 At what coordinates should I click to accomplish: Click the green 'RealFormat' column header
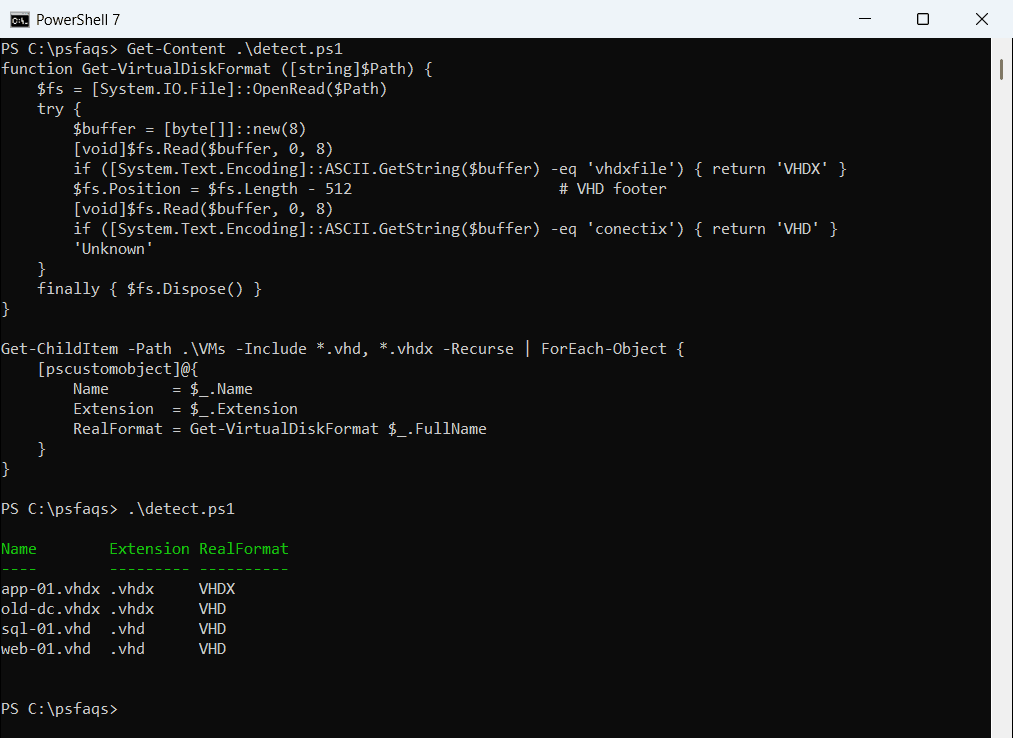point(244,550)
